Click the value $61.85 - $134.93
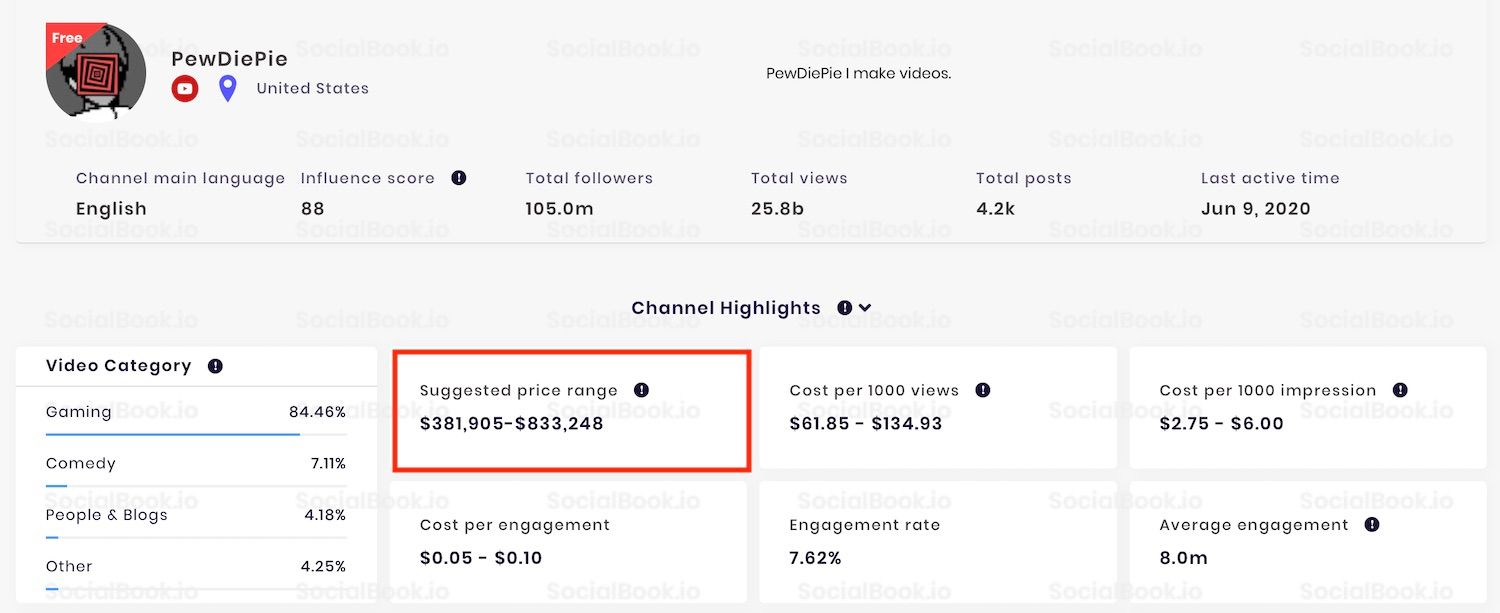 point(866,423)
